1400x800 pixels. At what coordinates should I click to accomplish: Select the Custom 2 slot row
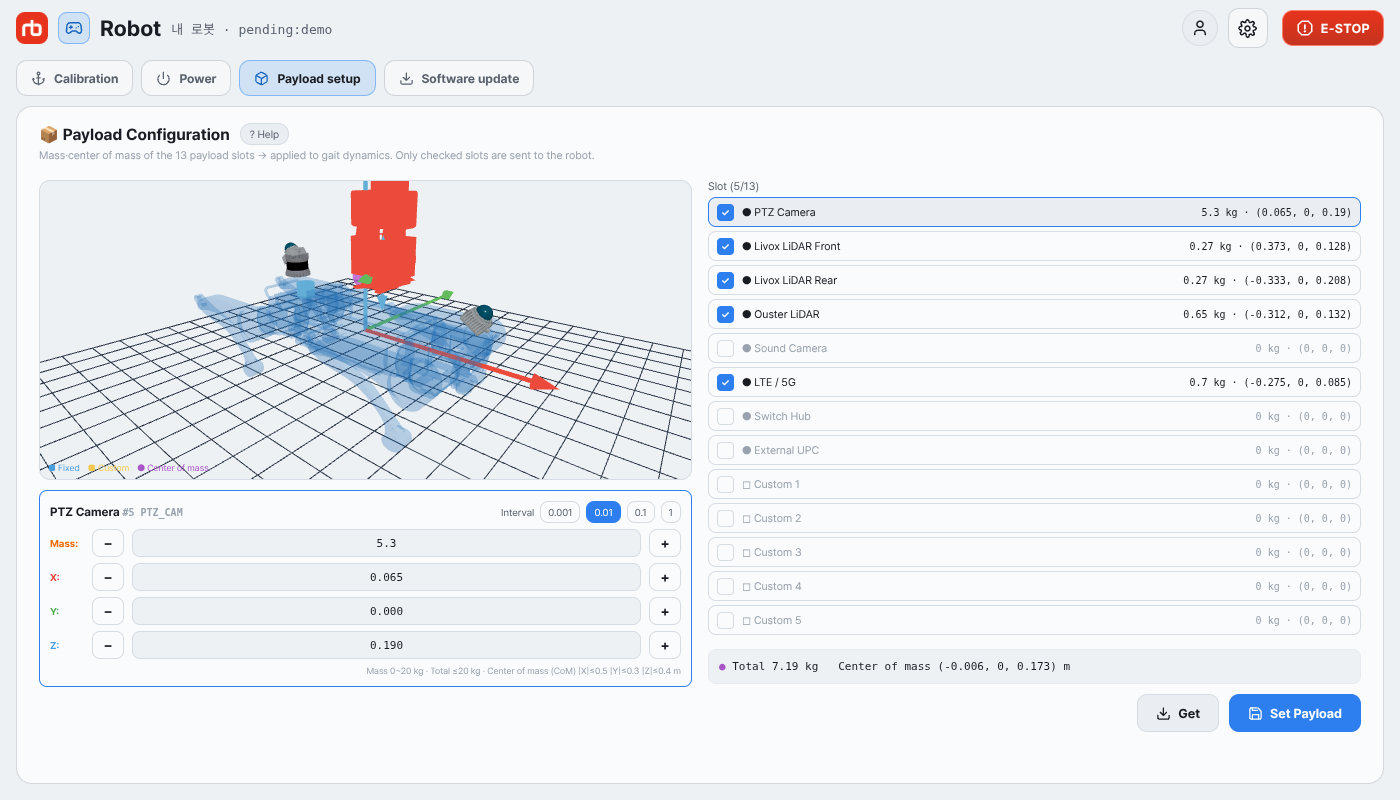tap(1034, 518)
